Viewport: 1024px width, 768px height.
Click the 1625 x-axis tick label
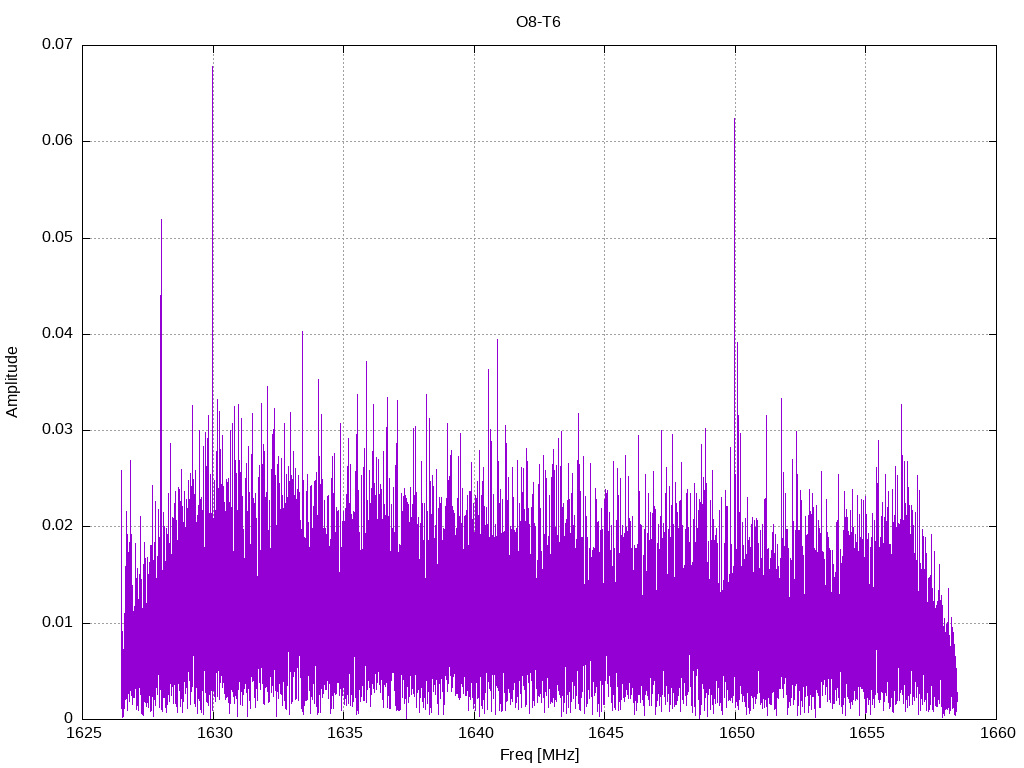pos(82,733)
